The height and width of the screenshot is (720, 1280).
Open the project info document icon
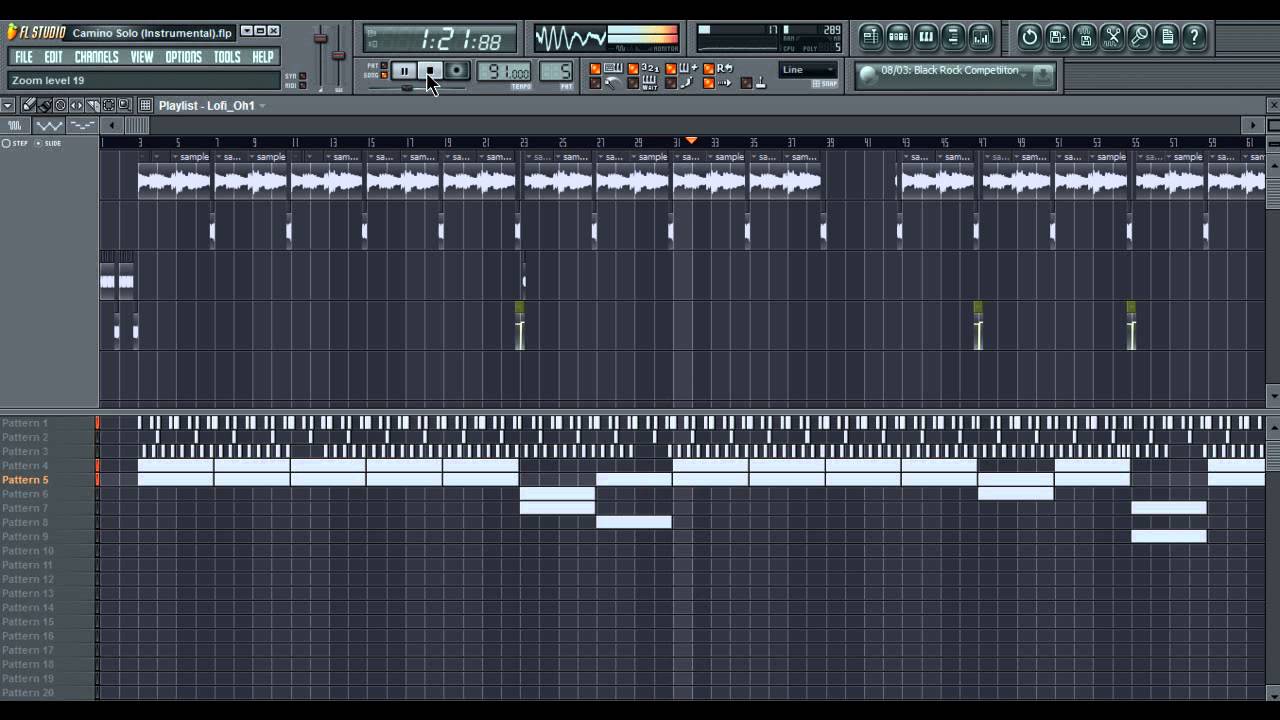(x=1167, y=37)
